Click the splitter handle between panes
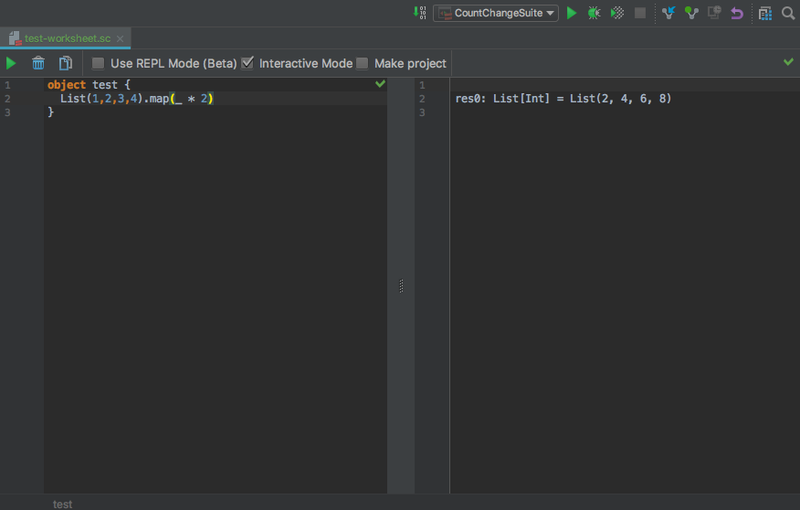 coord(401,286)
